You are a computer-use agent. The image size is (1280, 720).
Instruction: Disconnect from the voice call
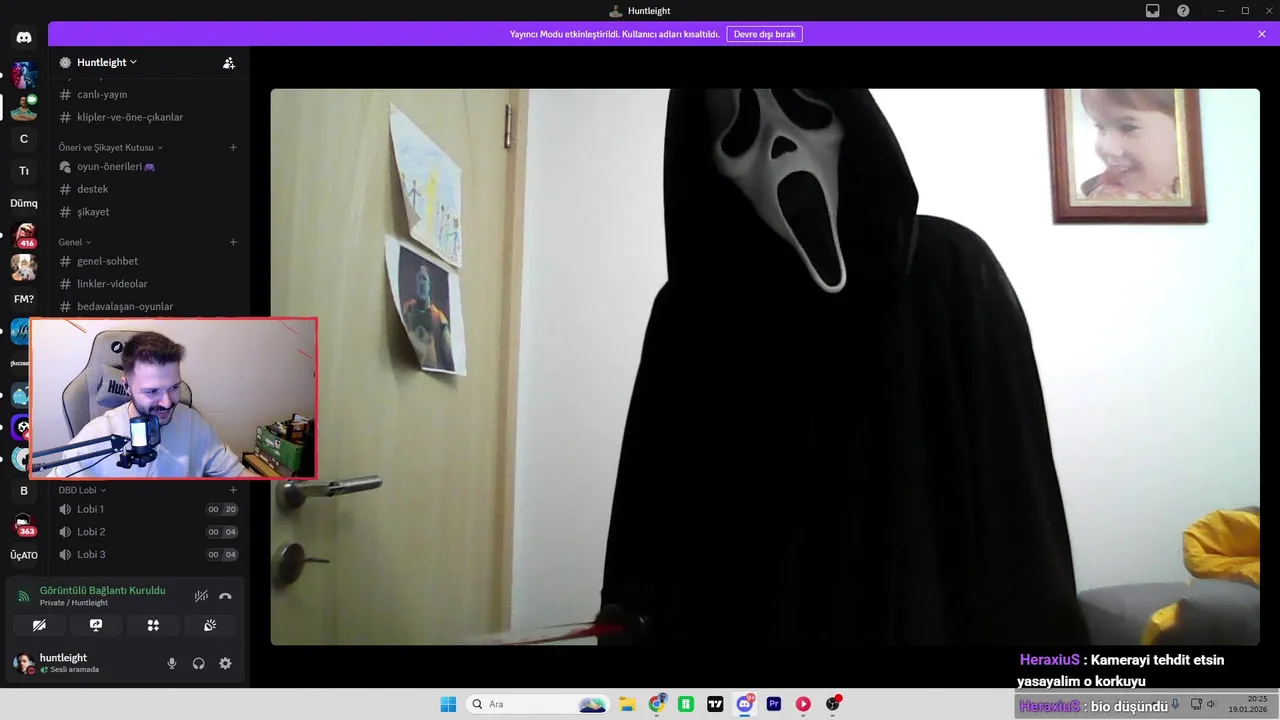(225, 596)
